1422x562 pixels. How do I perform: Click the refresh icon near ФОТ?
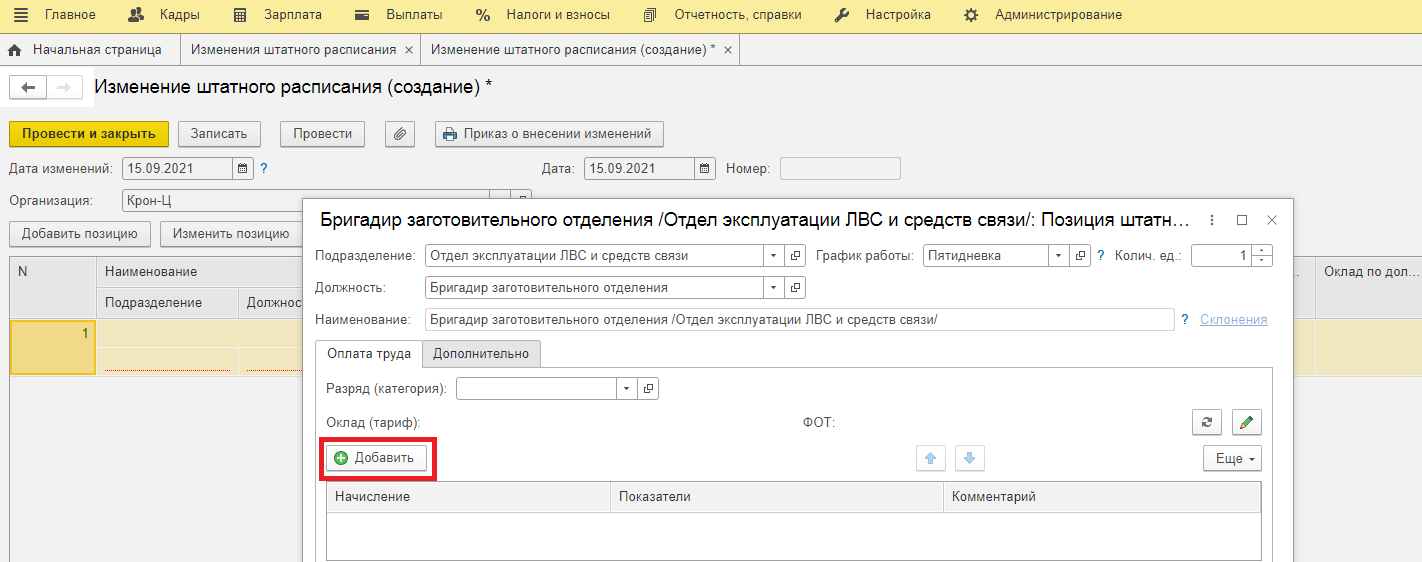[x=1207, y=423]
